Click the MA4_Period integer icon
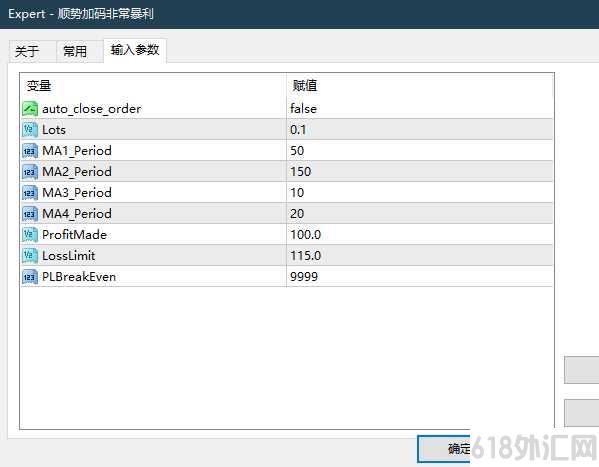The height and width of the screenshot is (467, 599). click(30, 214)
